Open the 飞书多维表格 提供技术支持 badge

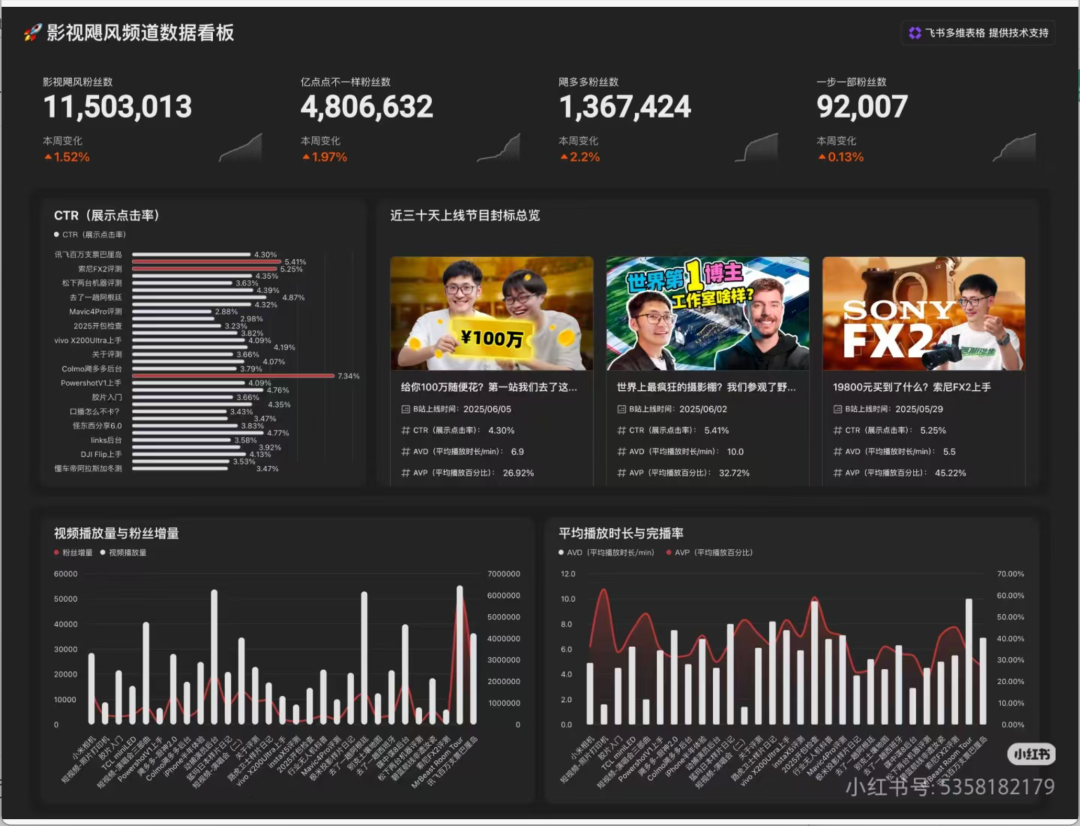coord(978,32)
